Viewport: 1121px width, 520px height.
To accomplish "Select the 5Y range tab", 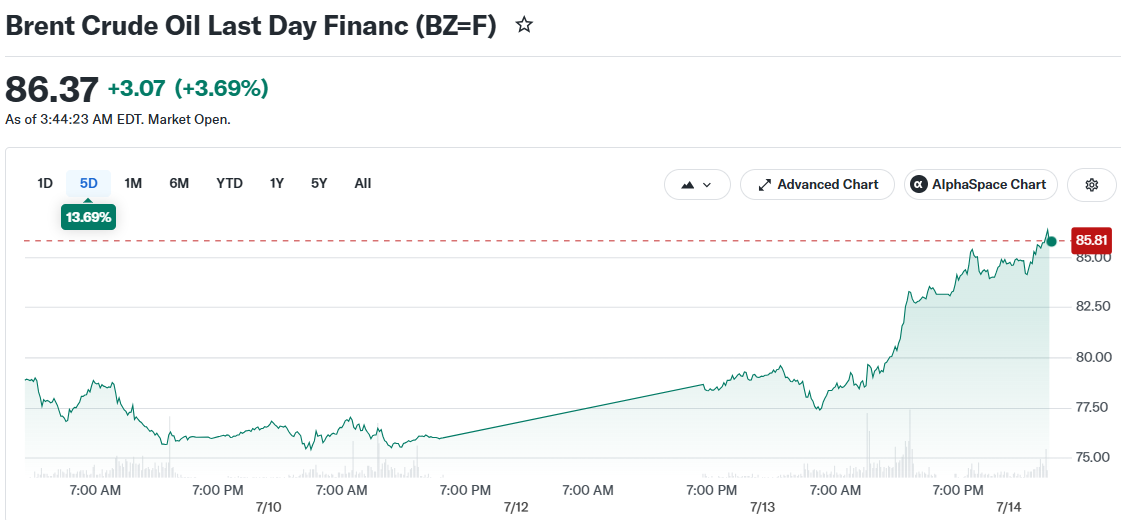I will pyautogui.click(x=319, y=183).
